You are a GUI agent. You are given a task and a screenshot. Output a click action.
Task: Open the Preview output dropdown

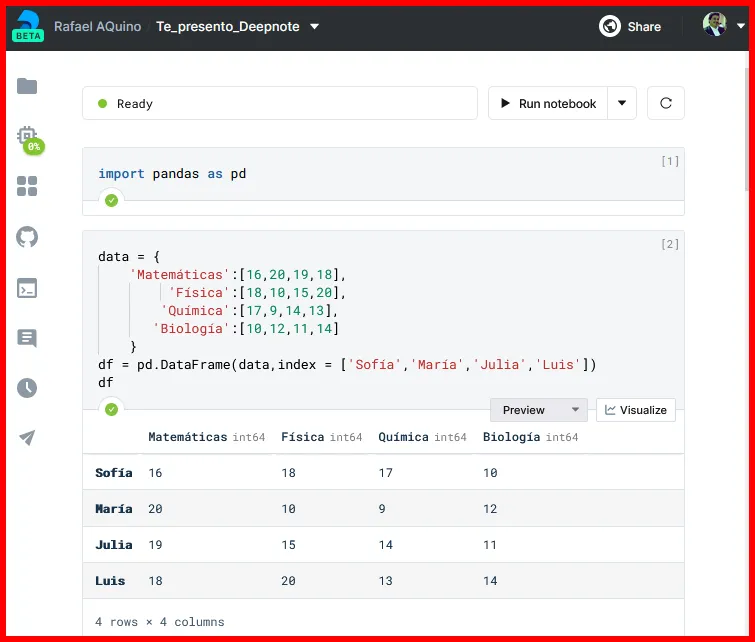539,410
